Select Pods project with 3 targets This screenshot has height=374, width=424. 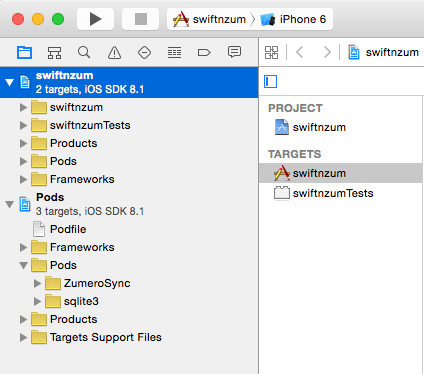129,204
